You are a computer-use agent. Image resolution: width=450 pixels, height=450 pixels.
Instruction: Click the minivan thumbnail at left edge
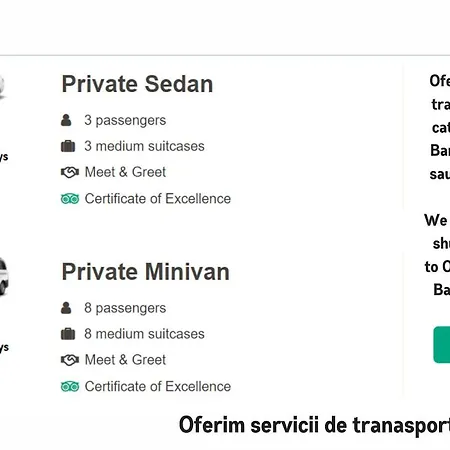tap(4, 277)
